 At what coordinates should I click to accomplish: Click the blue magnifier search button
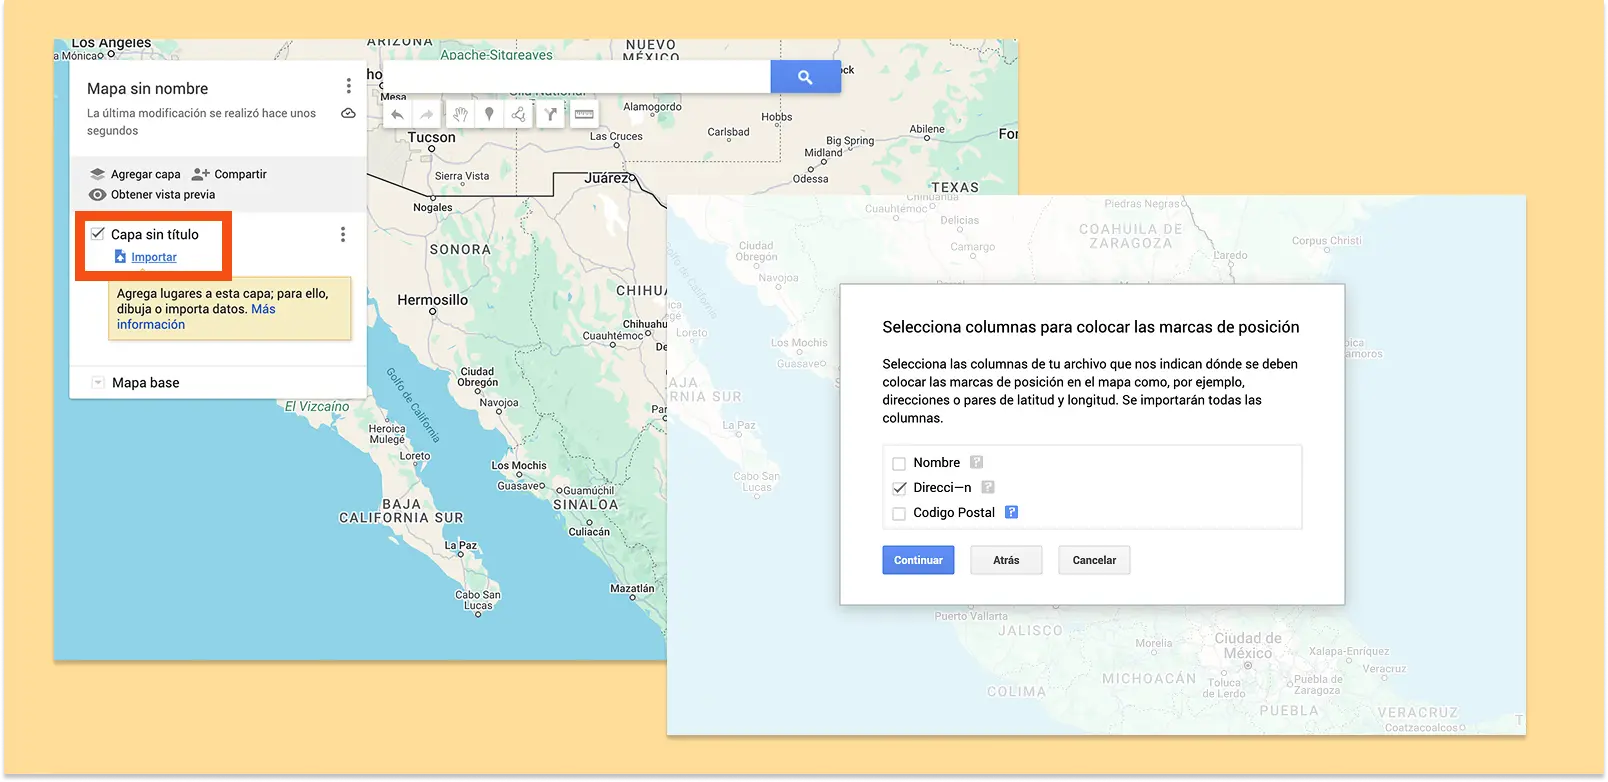[x=805, y=77]
